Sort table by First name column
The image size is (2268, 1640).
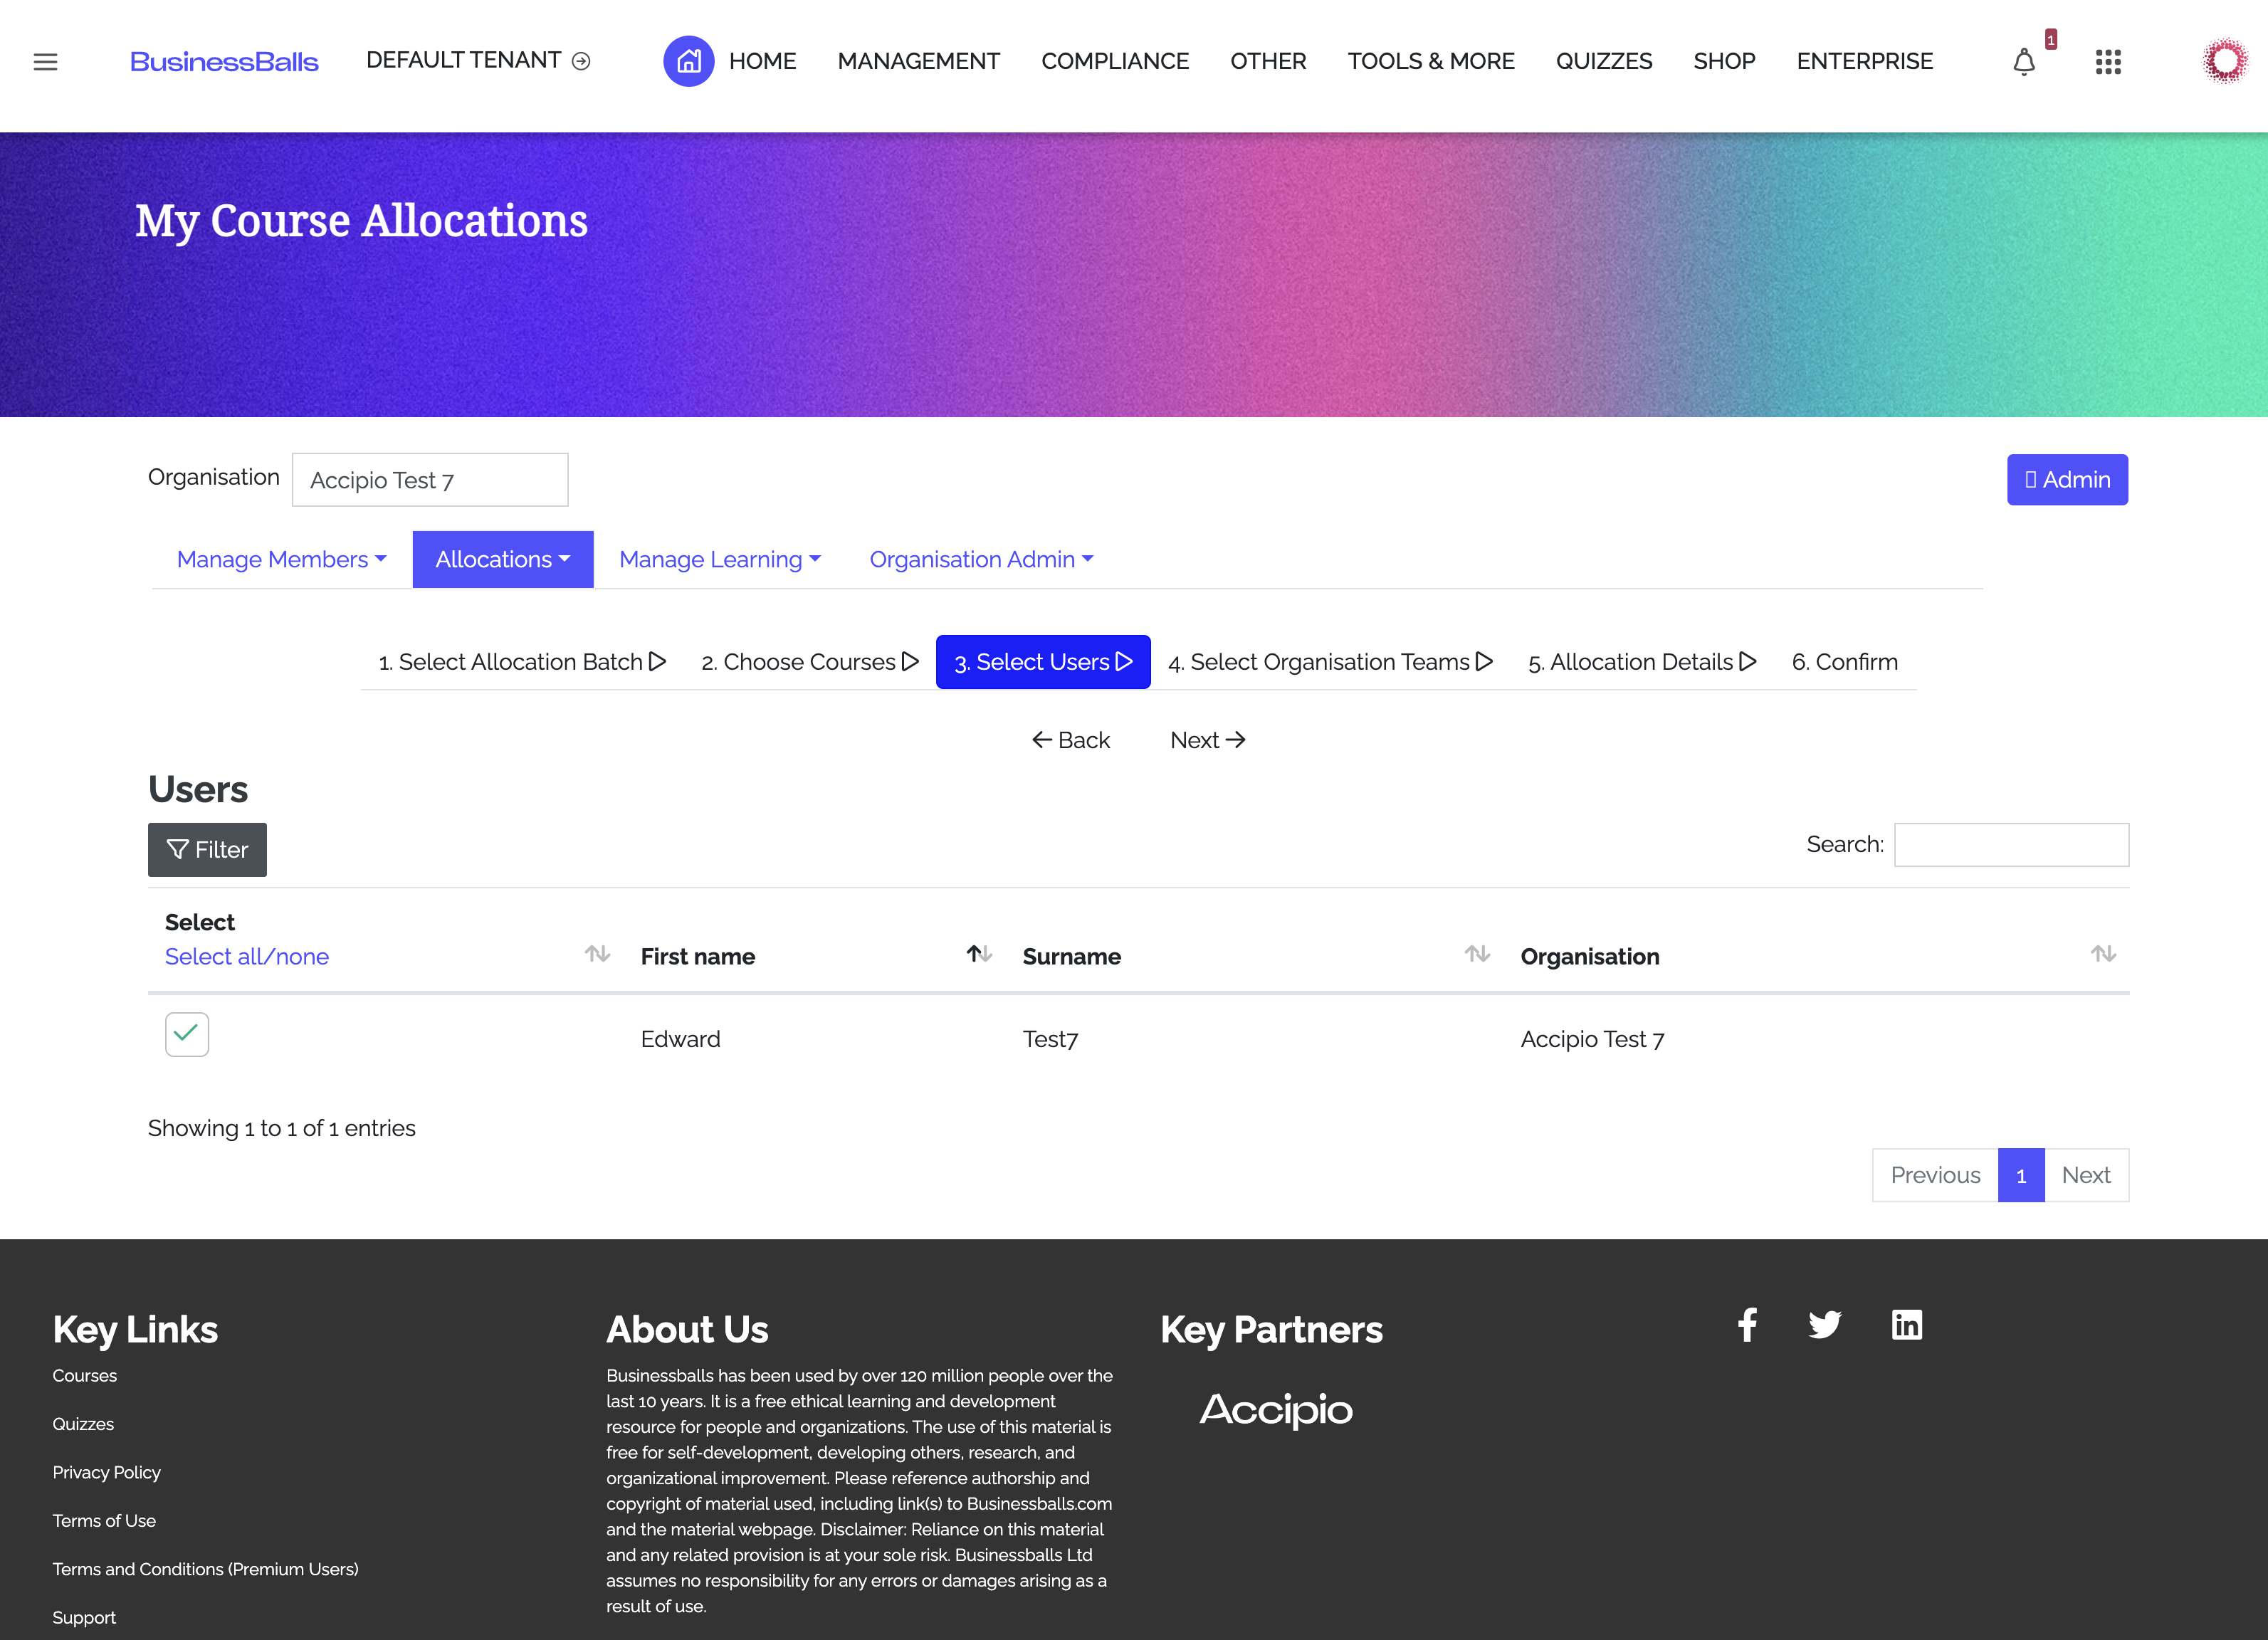coord(698,956)
